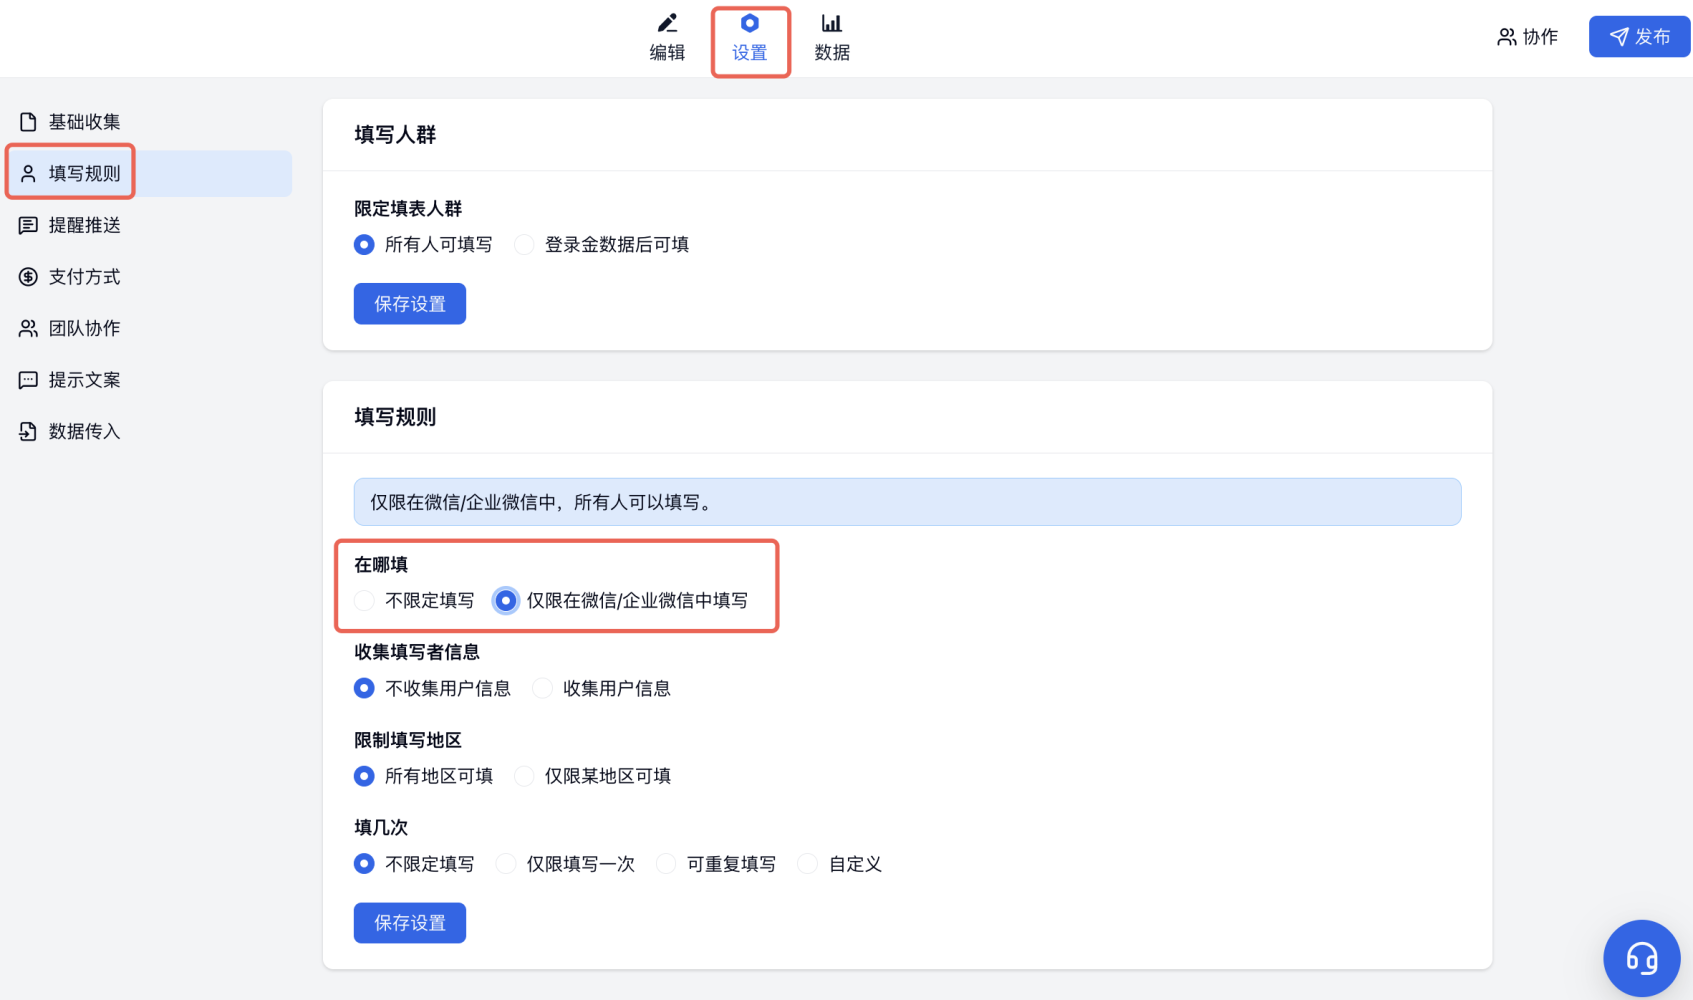Choose 不收集用户信息 radio button

[364, 688]
